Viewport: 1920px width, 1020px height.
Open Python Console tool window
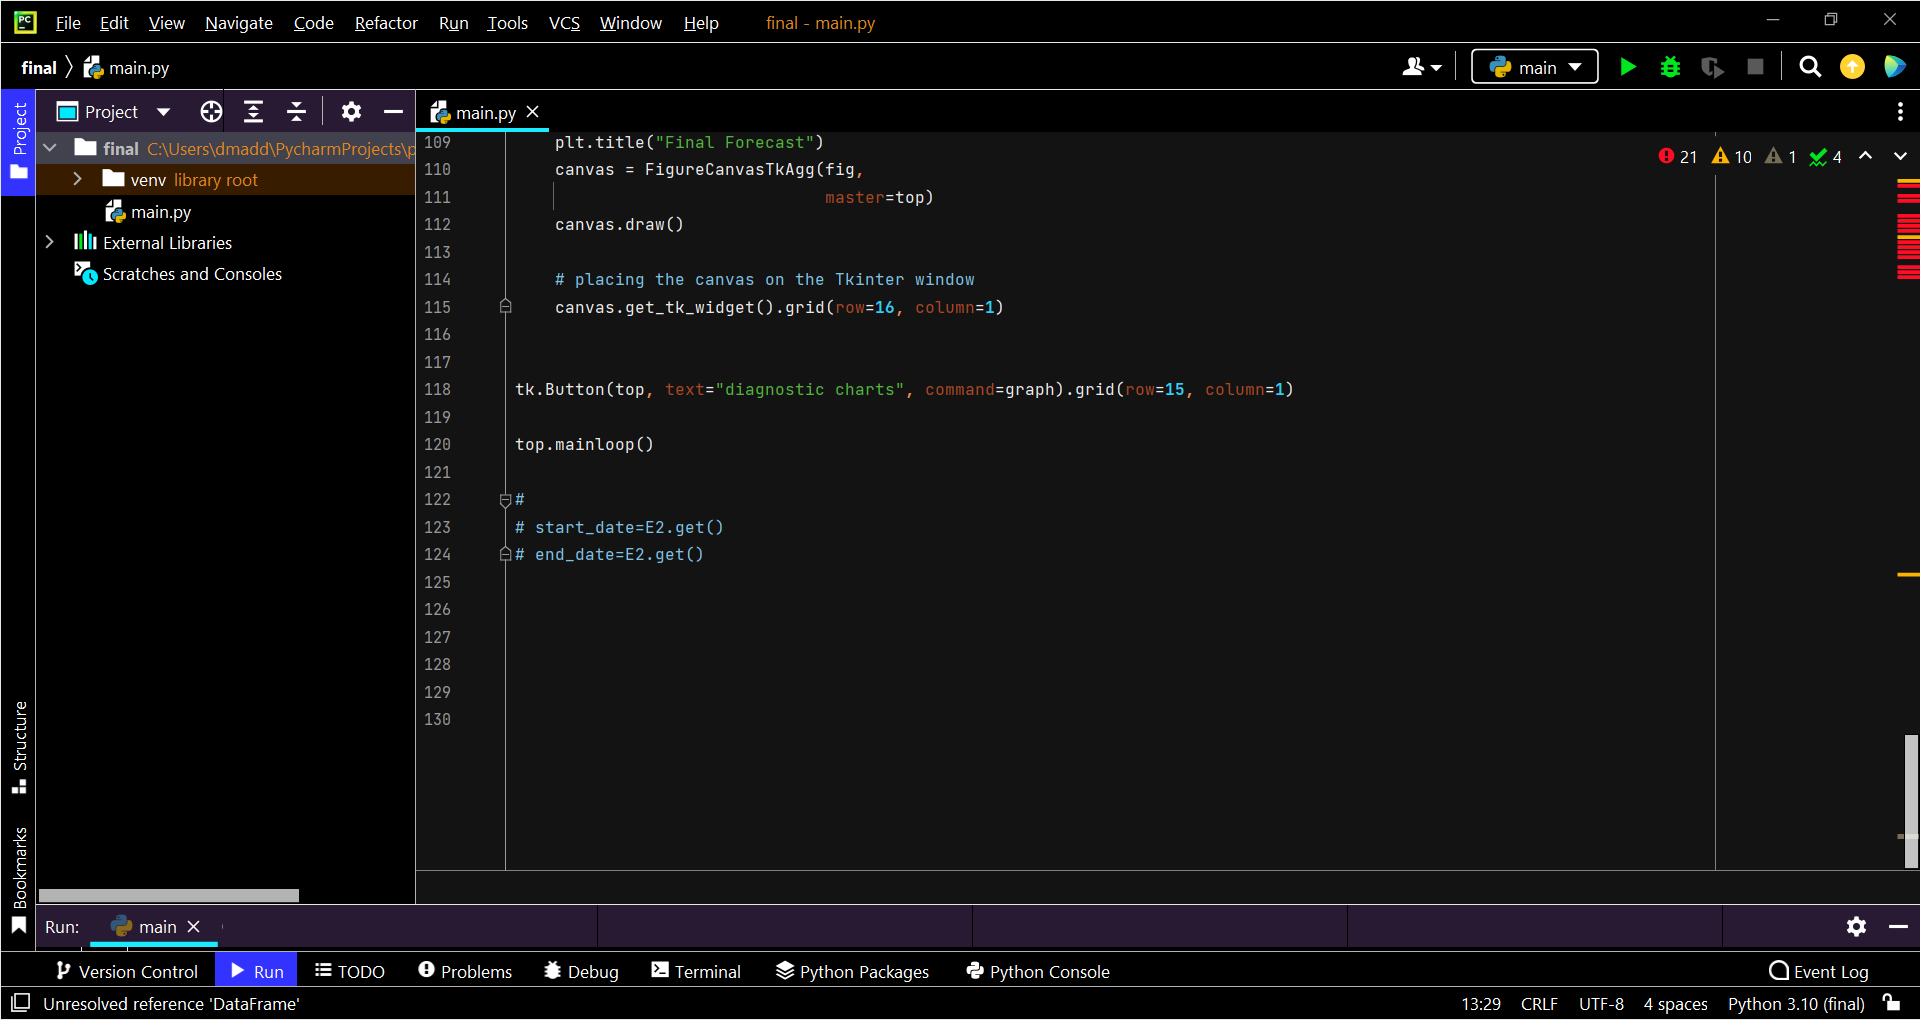[x=1038, y=971]
